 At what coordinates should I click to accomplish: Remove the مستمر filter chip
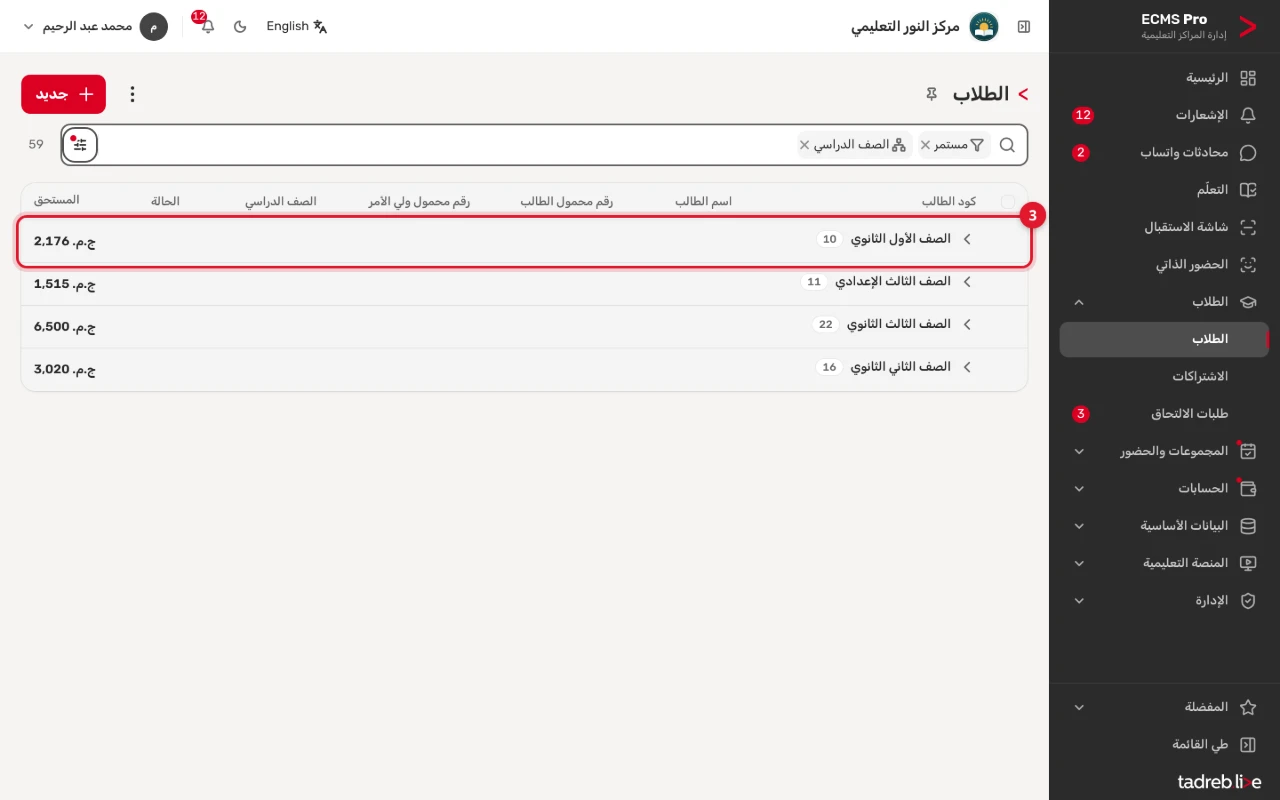[x=925, y=145]
